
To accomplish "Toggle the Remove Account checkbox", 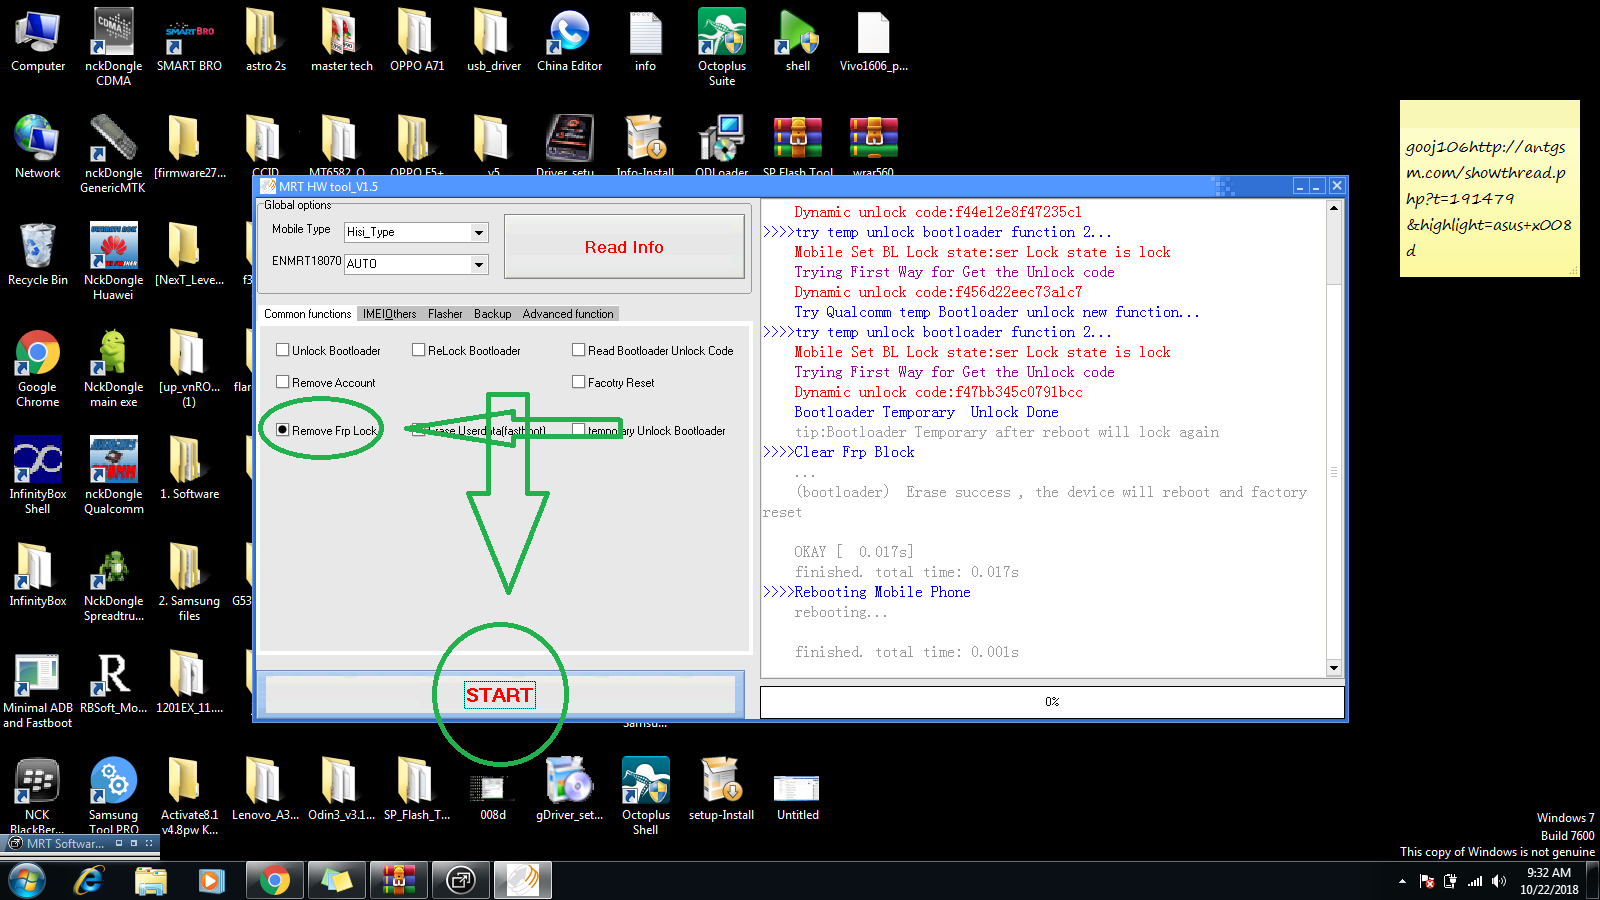I will click(283, 382).
